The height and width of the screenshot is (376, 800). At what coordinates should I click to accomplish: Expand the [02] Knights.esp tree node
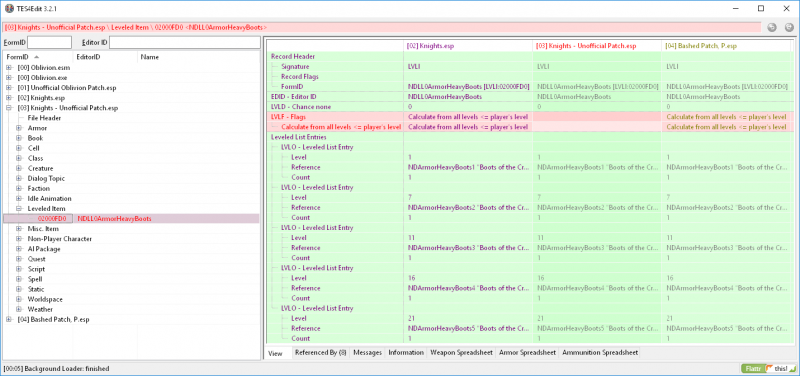[x=9, y=97]
